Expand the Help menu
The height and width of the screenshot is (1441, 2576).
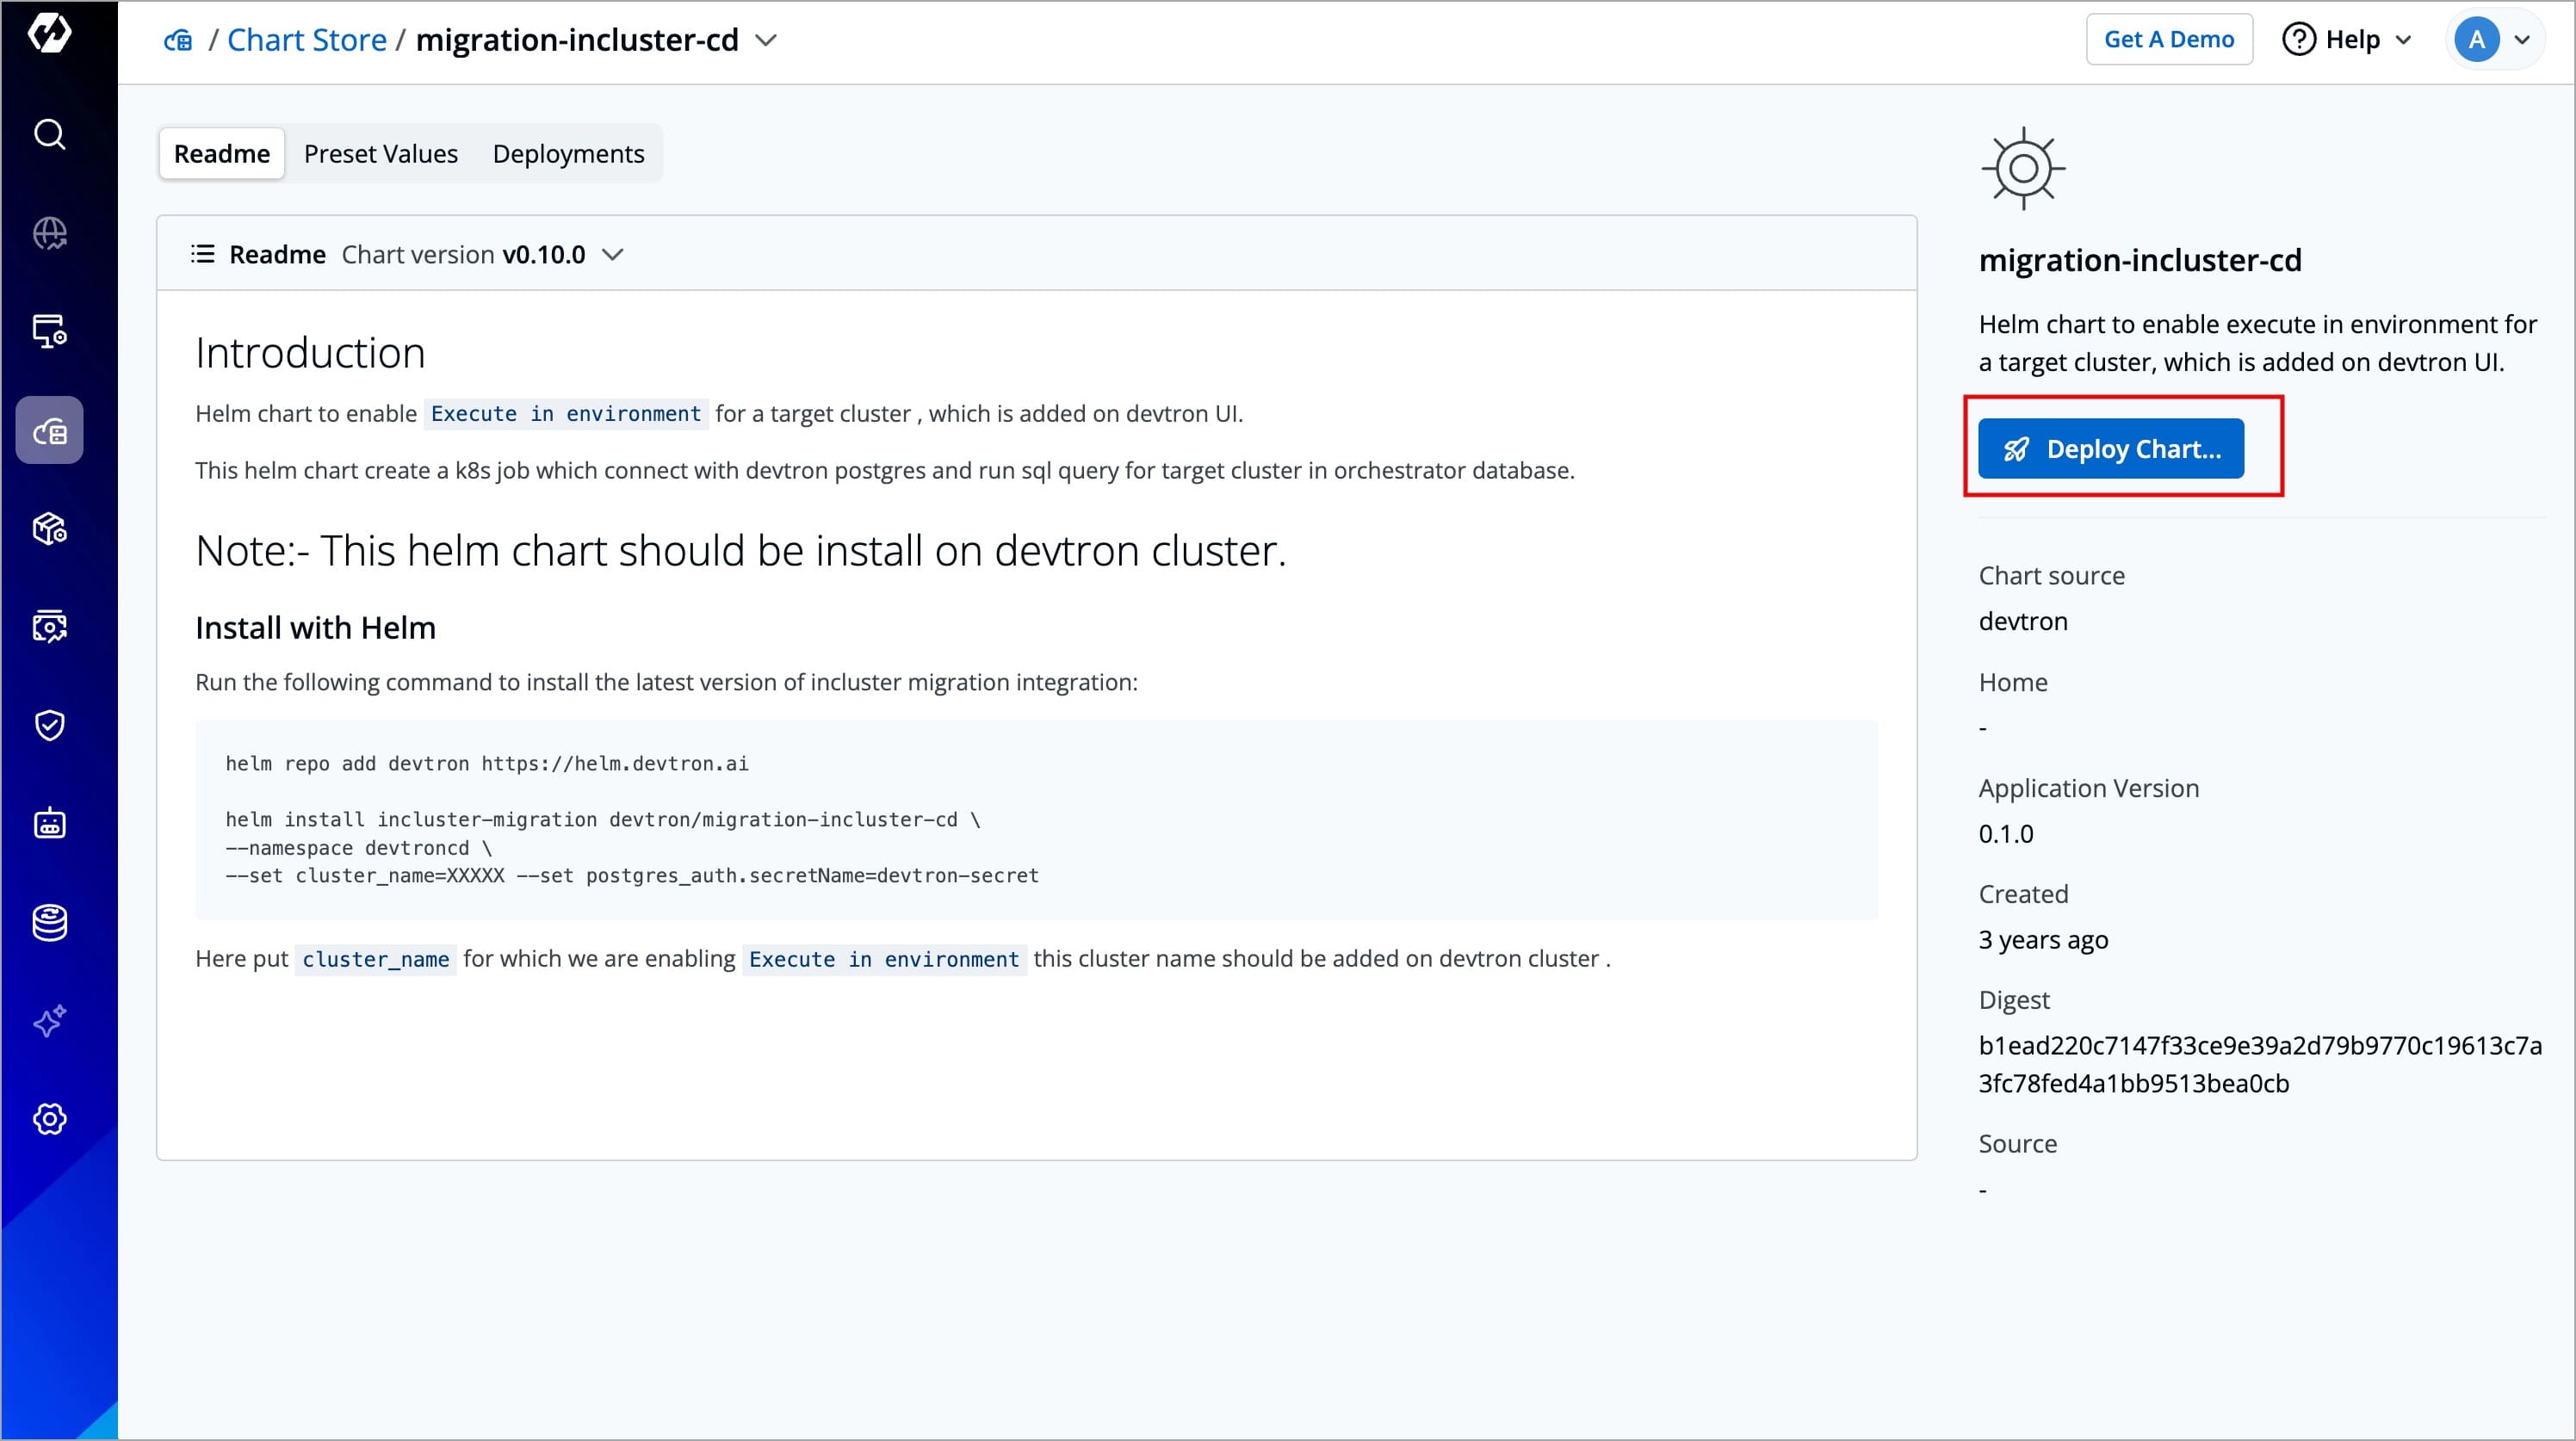(x=2347, y=40)
